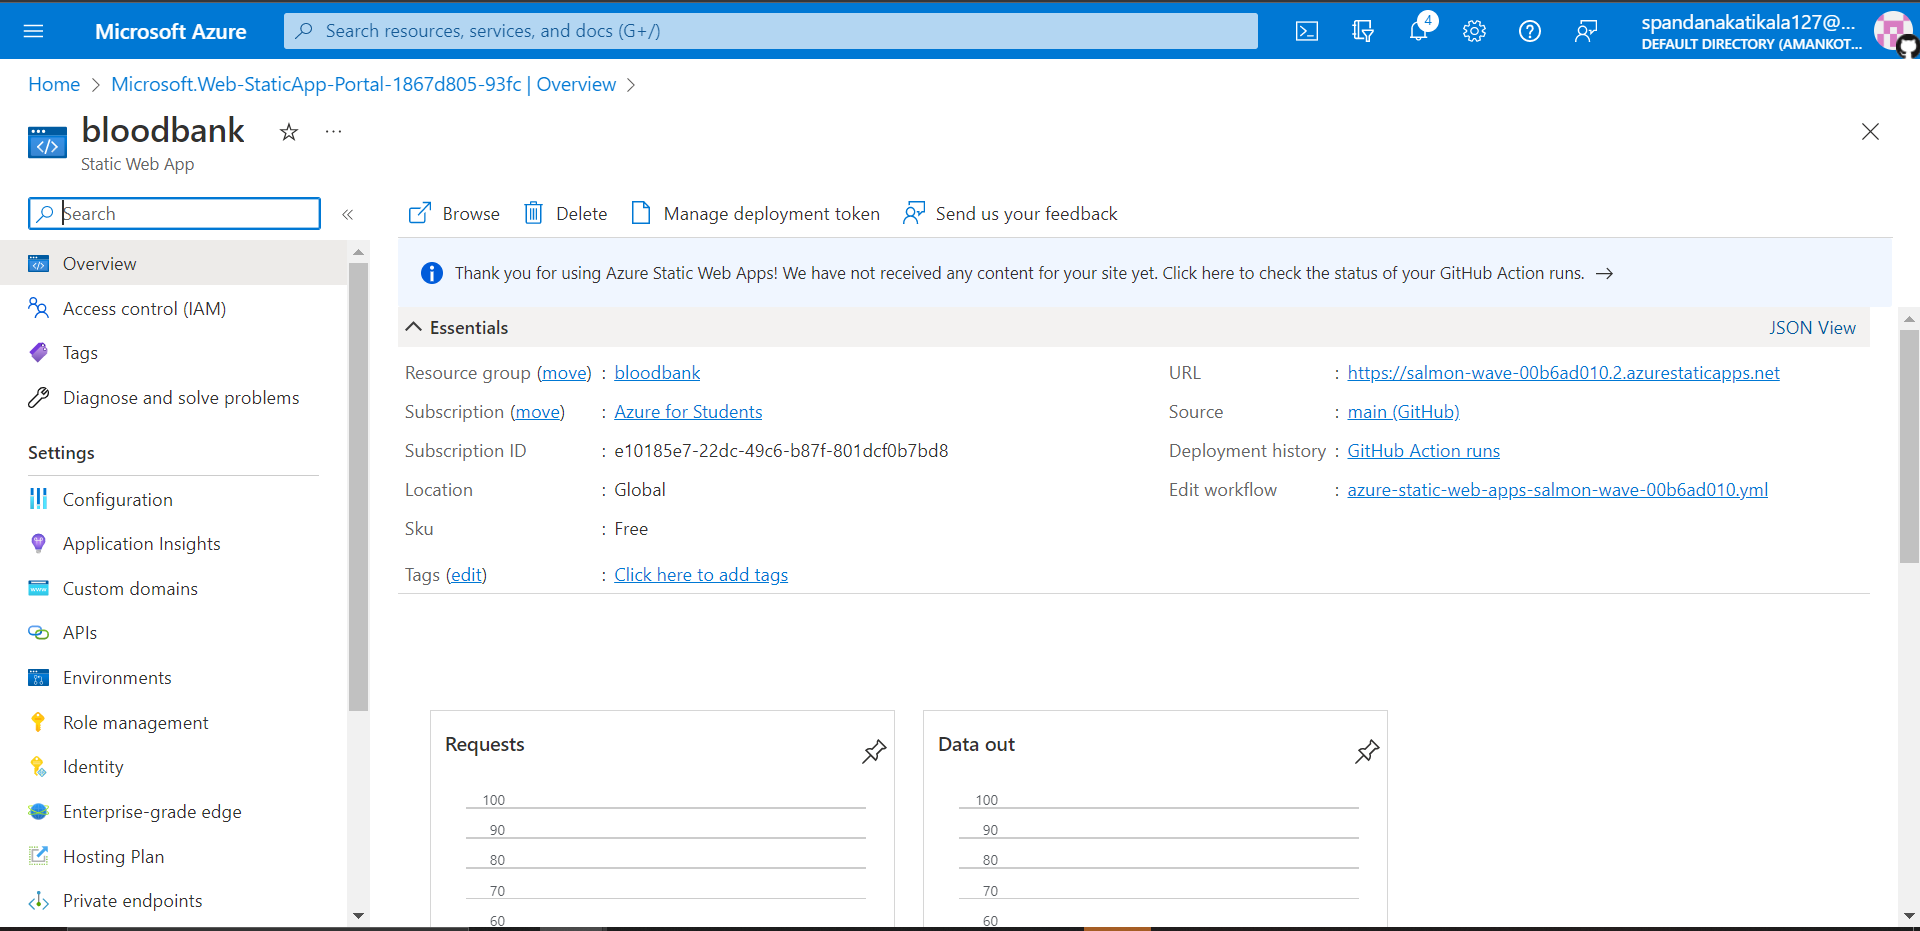The width and height of the screenshot is (1920, 931).
Task: Collapse the left sidebar with the chevron
Action: point(348,213)
